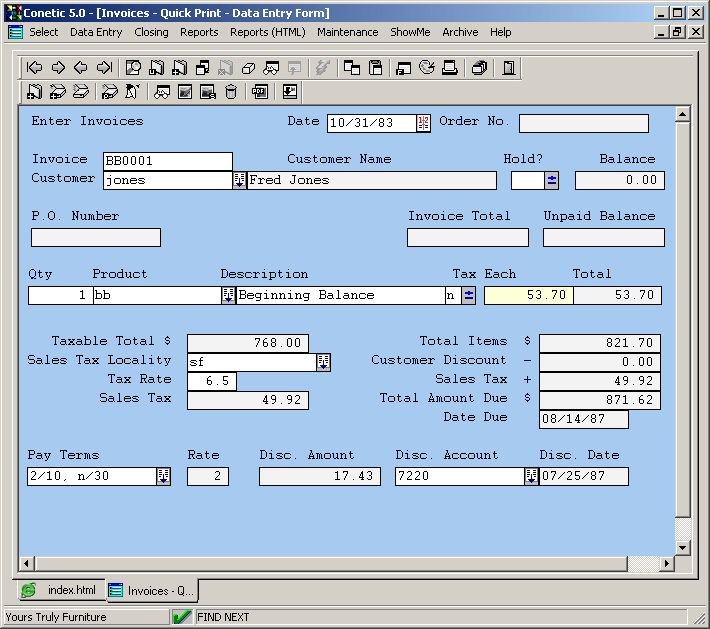The height and width of the screenshot is (629, 710).
Task: Click the eraser icon in toolbar
Action: (x=248, y=68)
